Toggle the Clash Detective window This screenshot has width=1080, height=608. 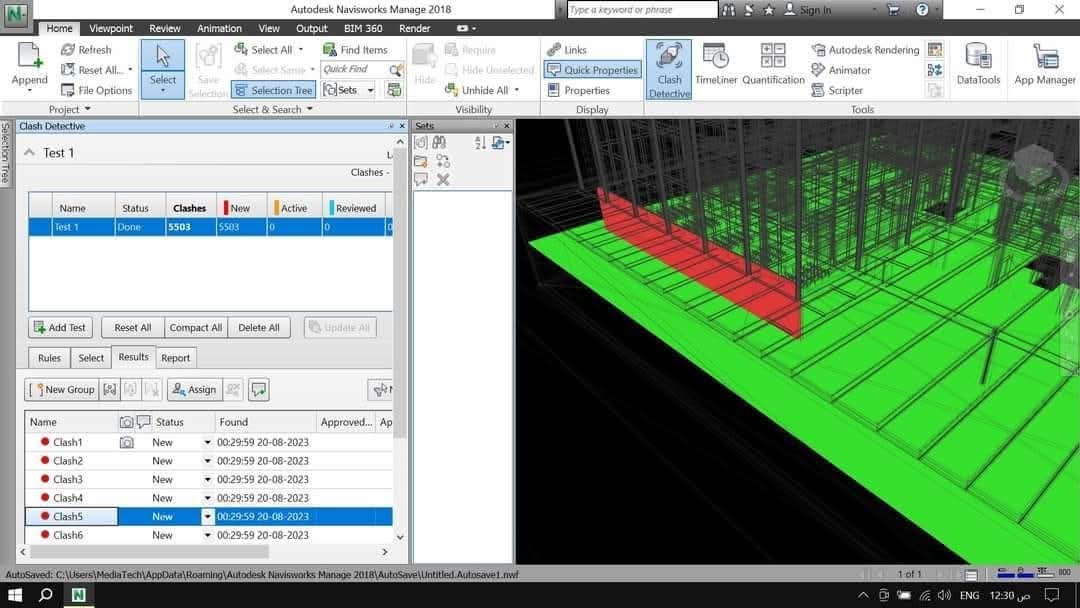668,69
